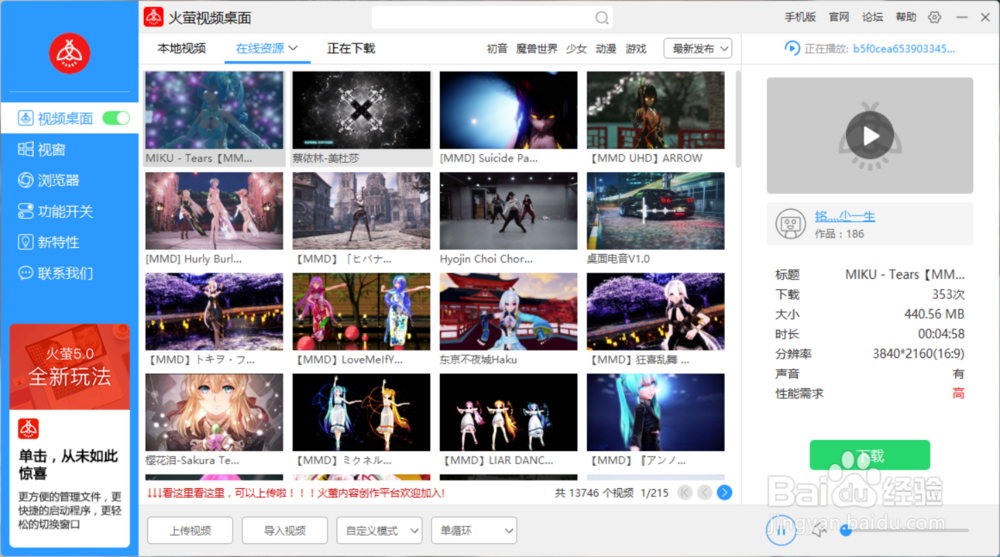The height and width of the screenshot is (557, 1000).
Task: Go to the next page arrow
Action: point(724,493)
